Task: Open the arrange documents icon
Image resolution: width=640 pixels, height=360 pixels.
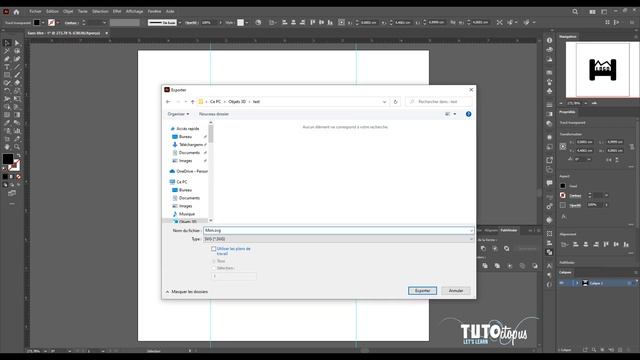Action: [x=592, y=11]
